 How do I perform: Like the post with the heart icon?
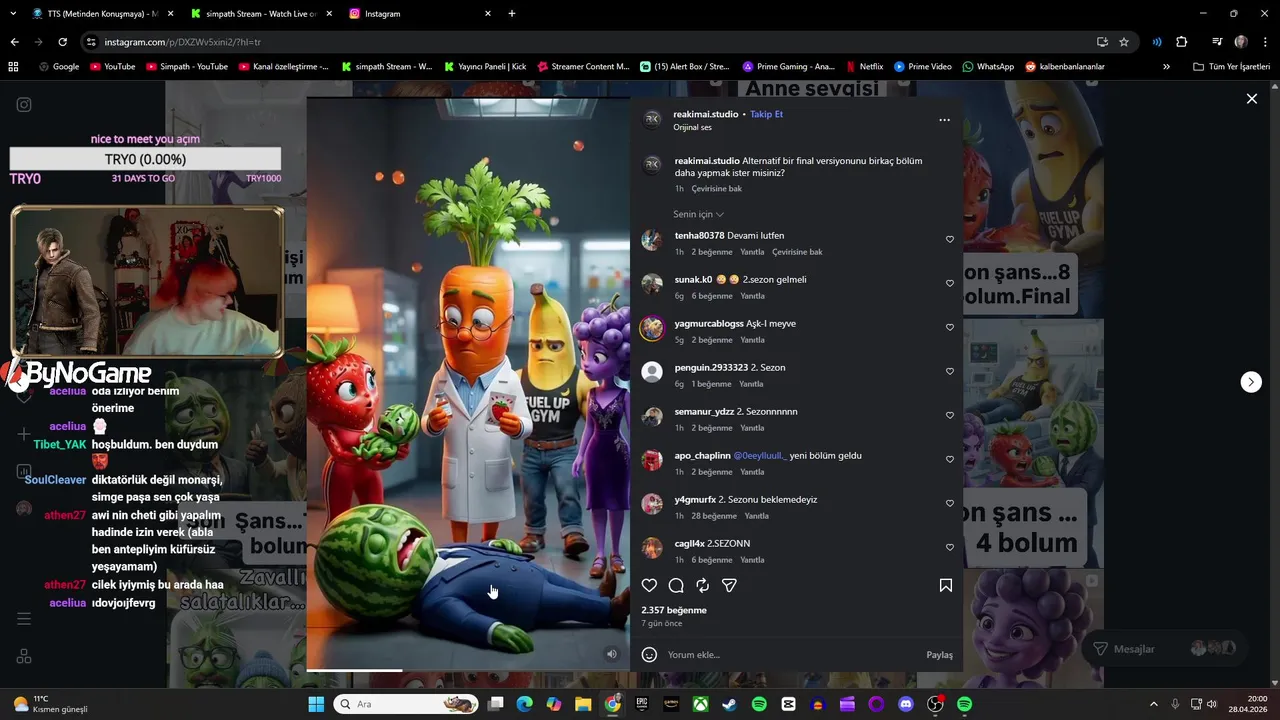649,586
